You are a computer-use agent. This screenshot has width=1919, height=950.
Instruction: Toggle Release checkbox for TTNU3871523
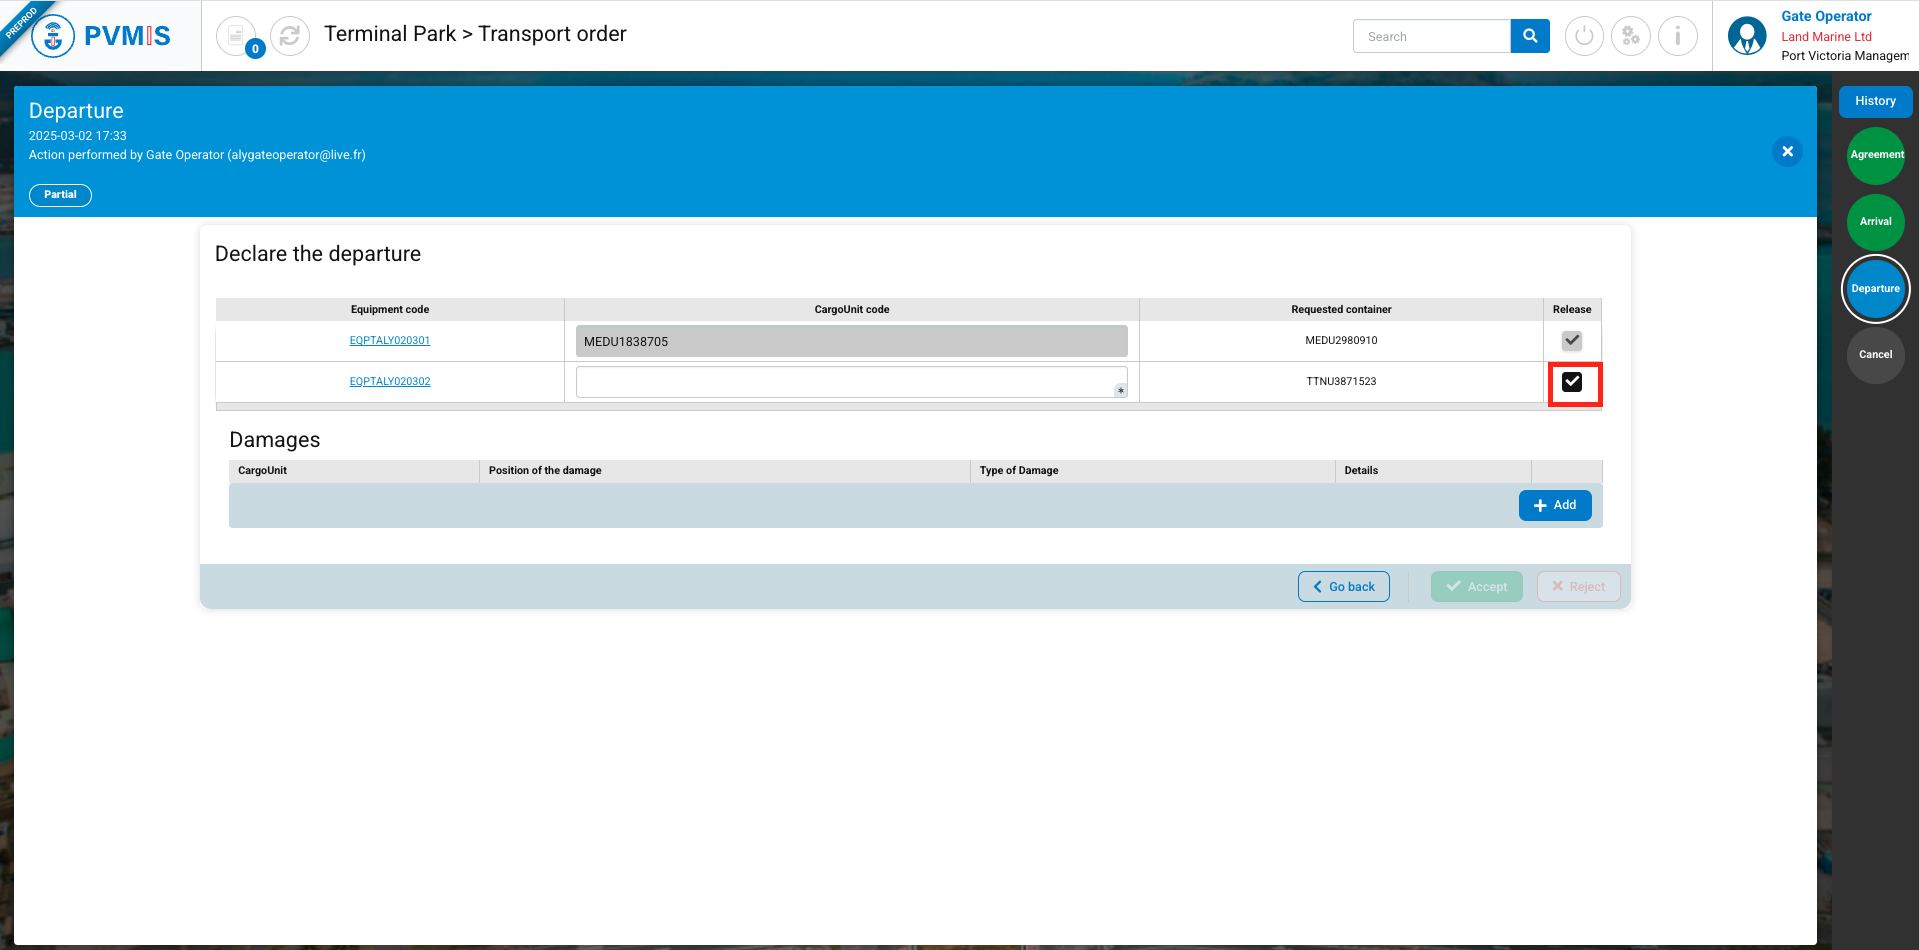[x=1572, y=382]
